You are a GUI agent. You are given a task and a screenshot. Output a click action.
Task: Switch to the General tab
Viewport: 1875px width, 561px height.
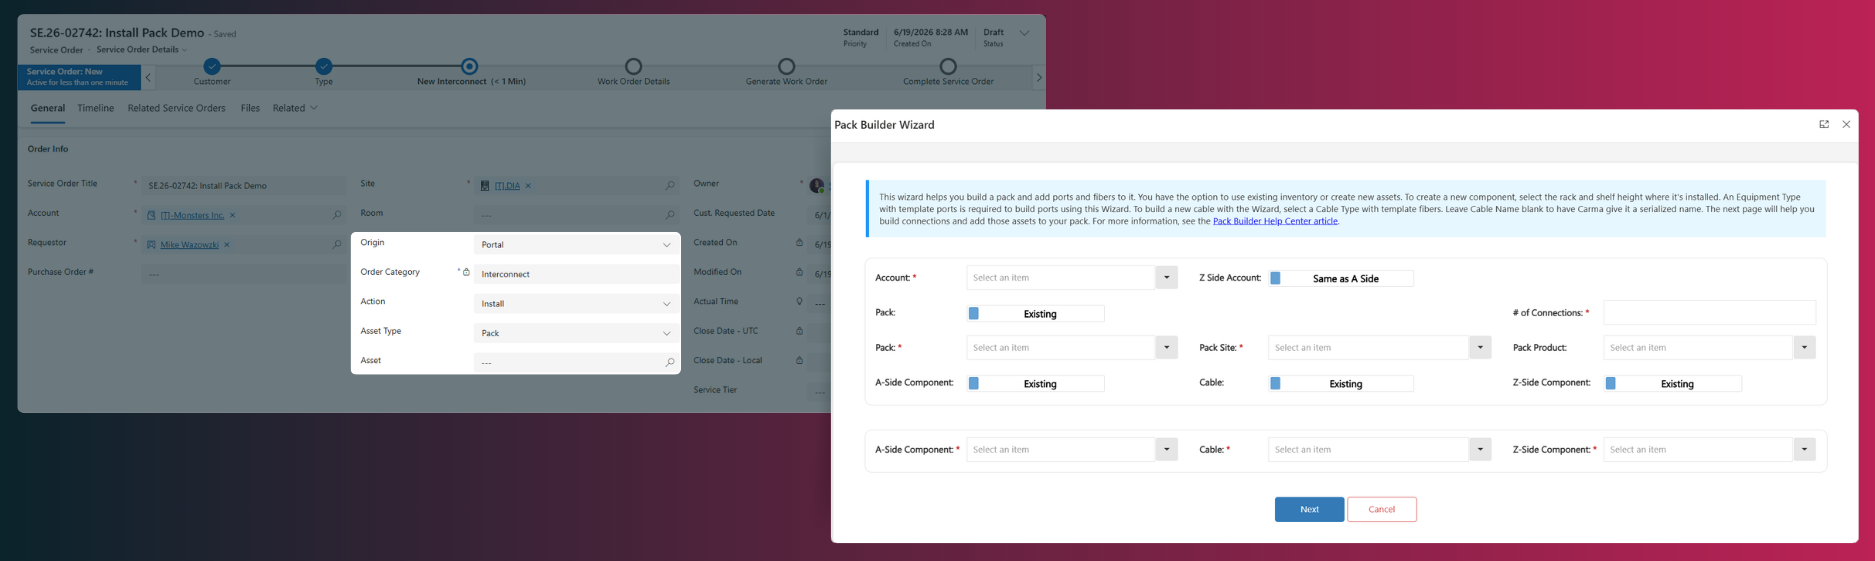[48, 108]
